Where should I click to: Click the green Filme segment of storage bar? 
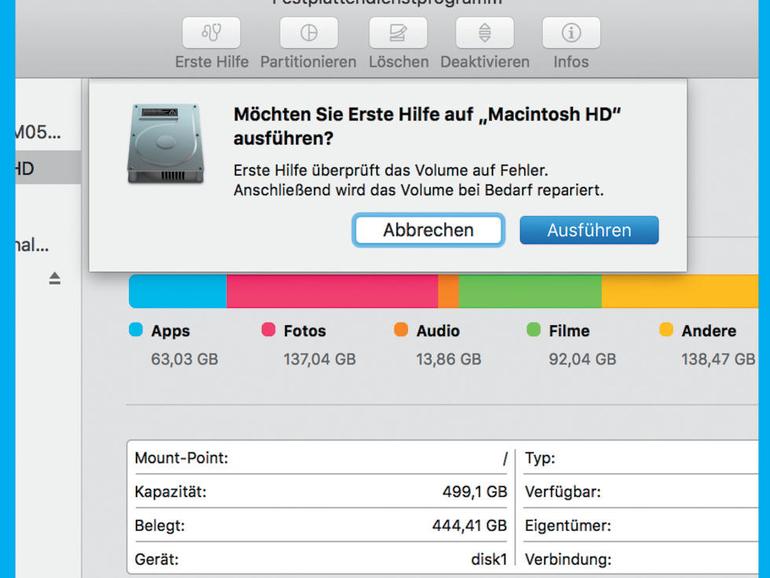[x=530, y=291]
